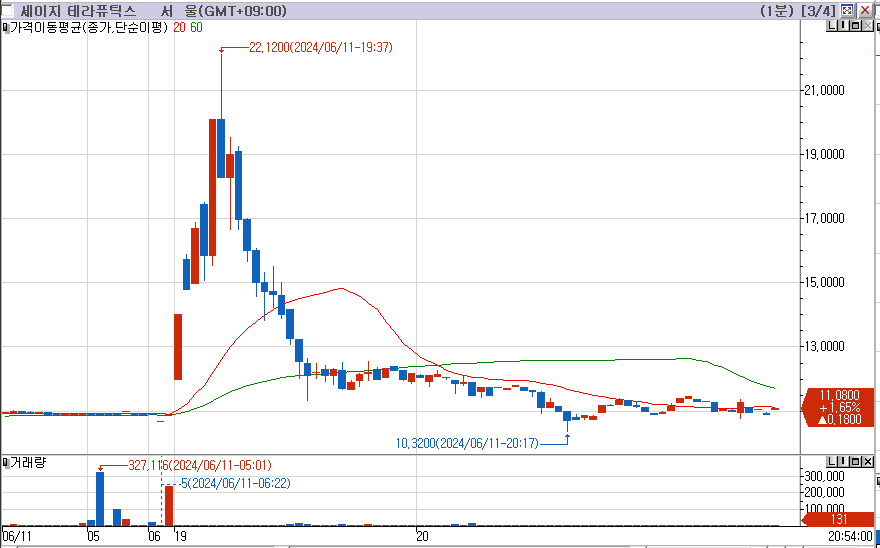Click the 300,000 volume axis label
The width and height of the screenshot is (880, 548).
click(824, 476)
